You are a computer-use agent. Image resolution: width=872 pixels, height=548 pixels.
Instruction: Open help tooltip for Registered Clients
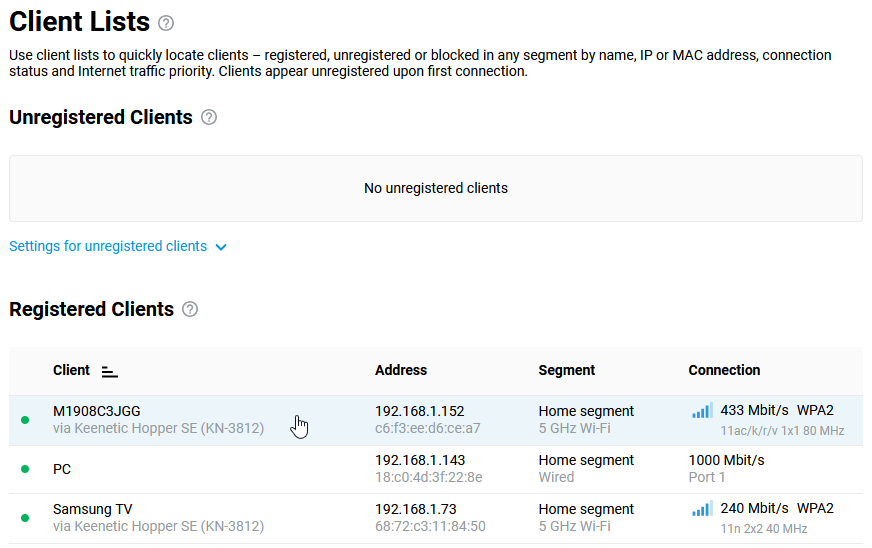coord(190,310)
